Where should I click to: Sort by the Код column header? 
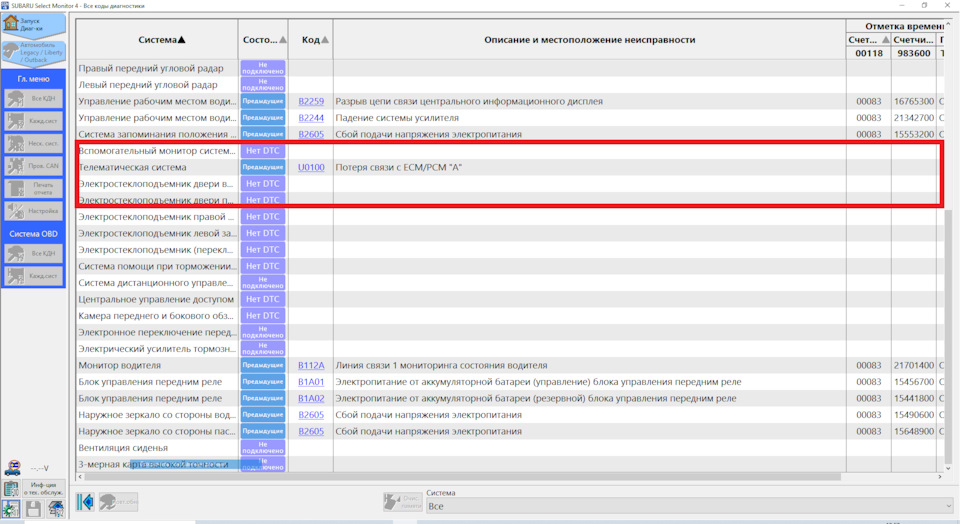pyautogui.click(x=310, y=40)
